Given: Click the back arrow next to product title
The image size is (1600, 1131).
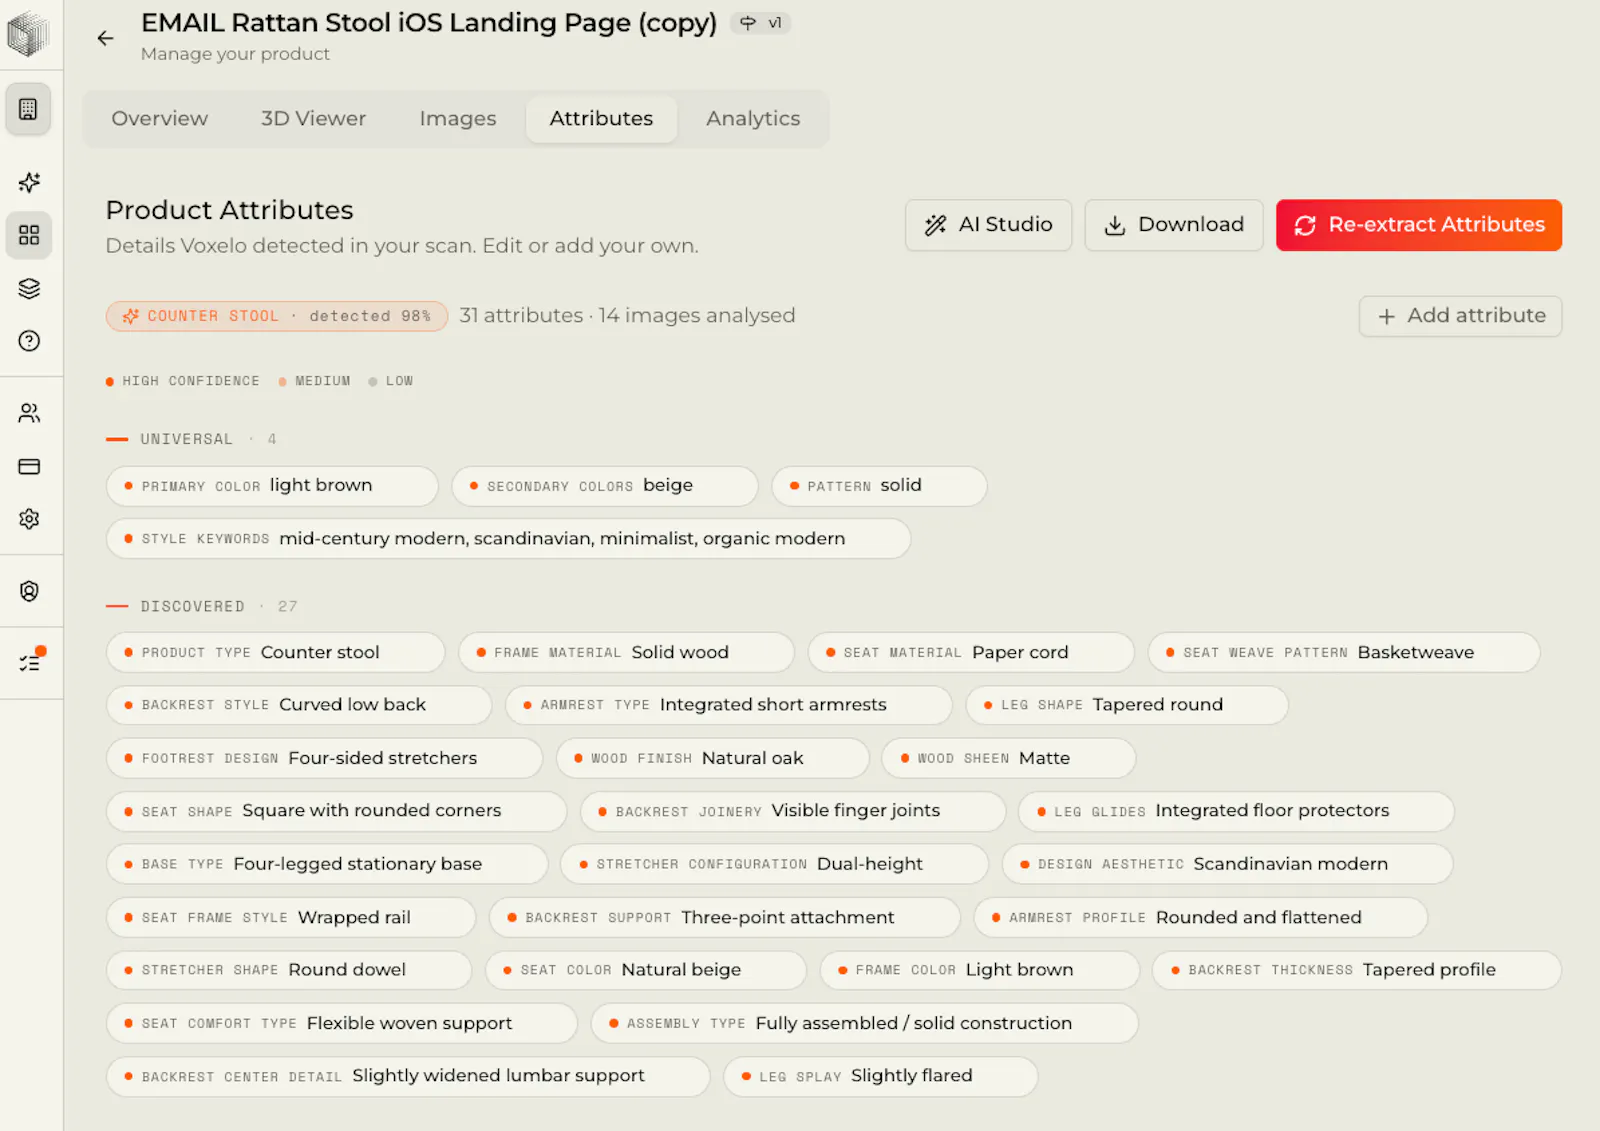Looking at the screenshot, I should [105, 38].
